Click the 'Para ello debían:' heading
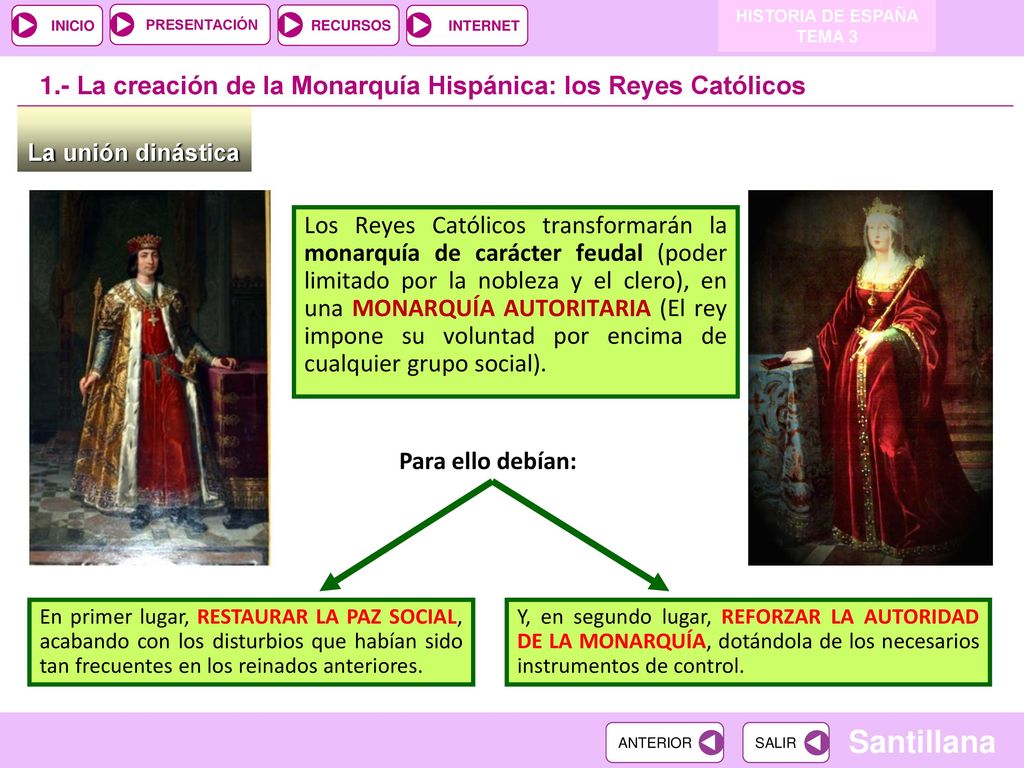The height and width of the screenshot is (768, 1024). (x=488, y=461)
